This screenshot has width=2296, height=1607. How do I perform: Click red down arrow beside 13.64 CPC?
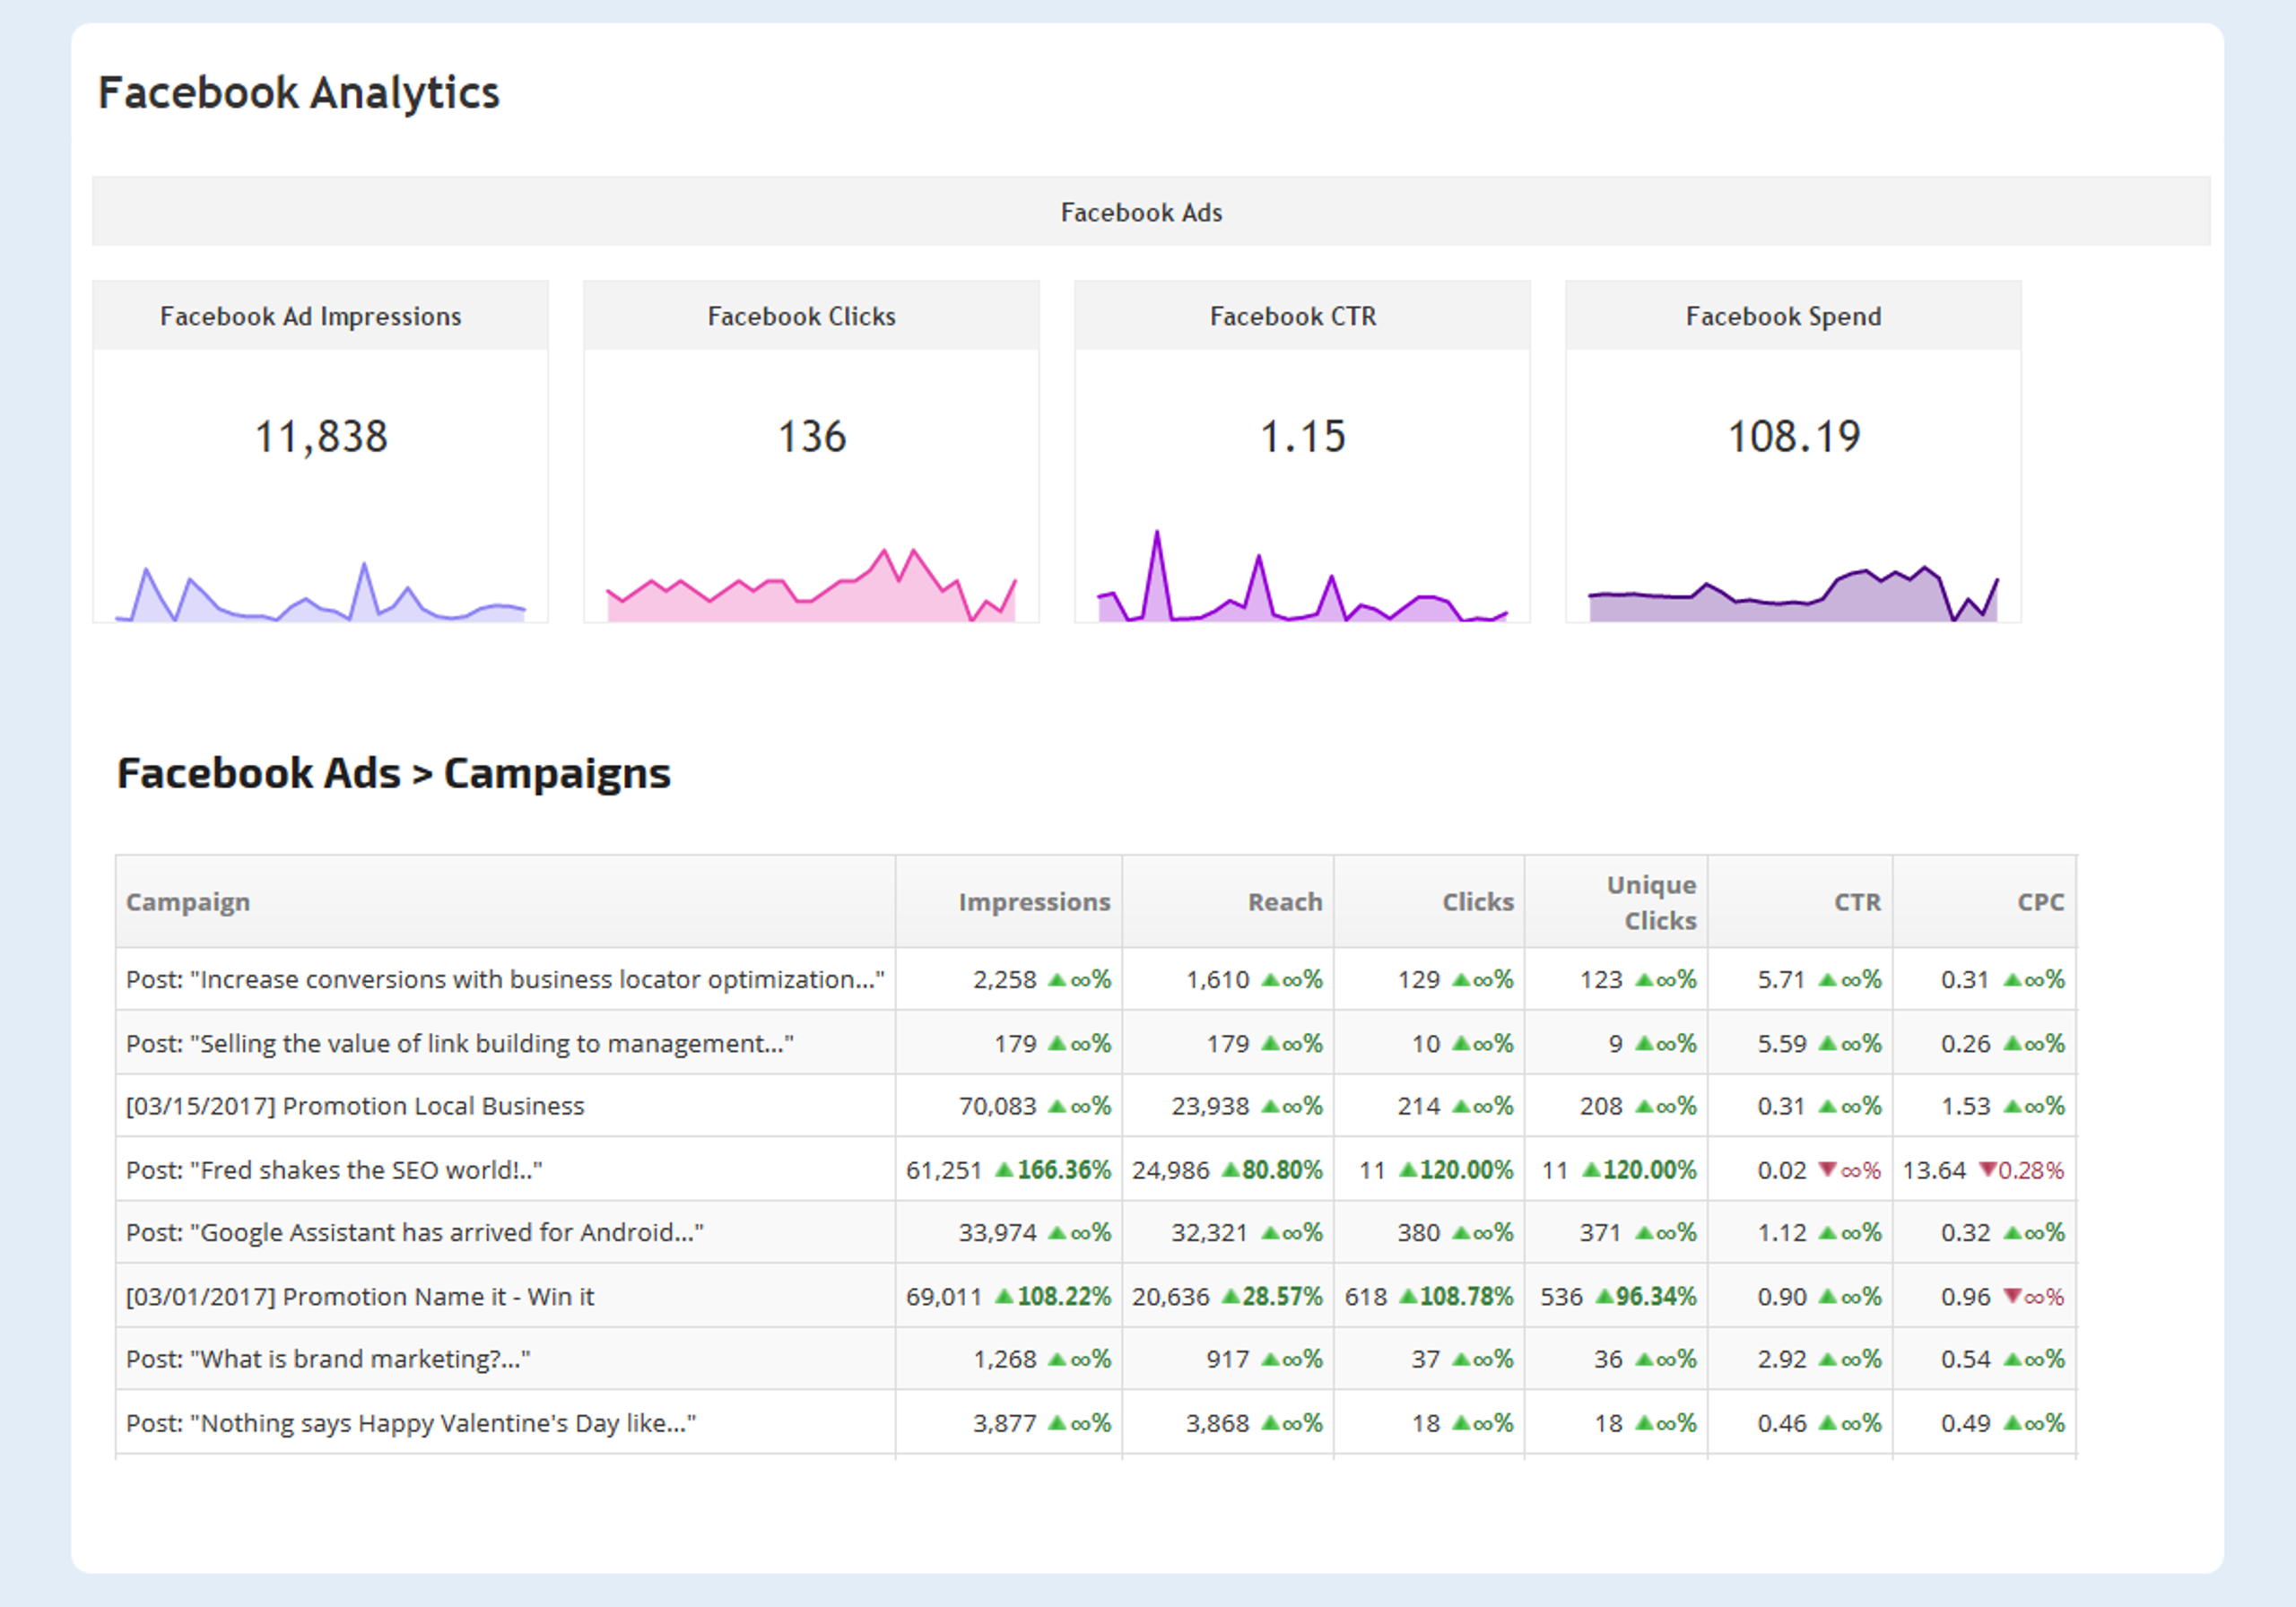click(1988, 1169)
